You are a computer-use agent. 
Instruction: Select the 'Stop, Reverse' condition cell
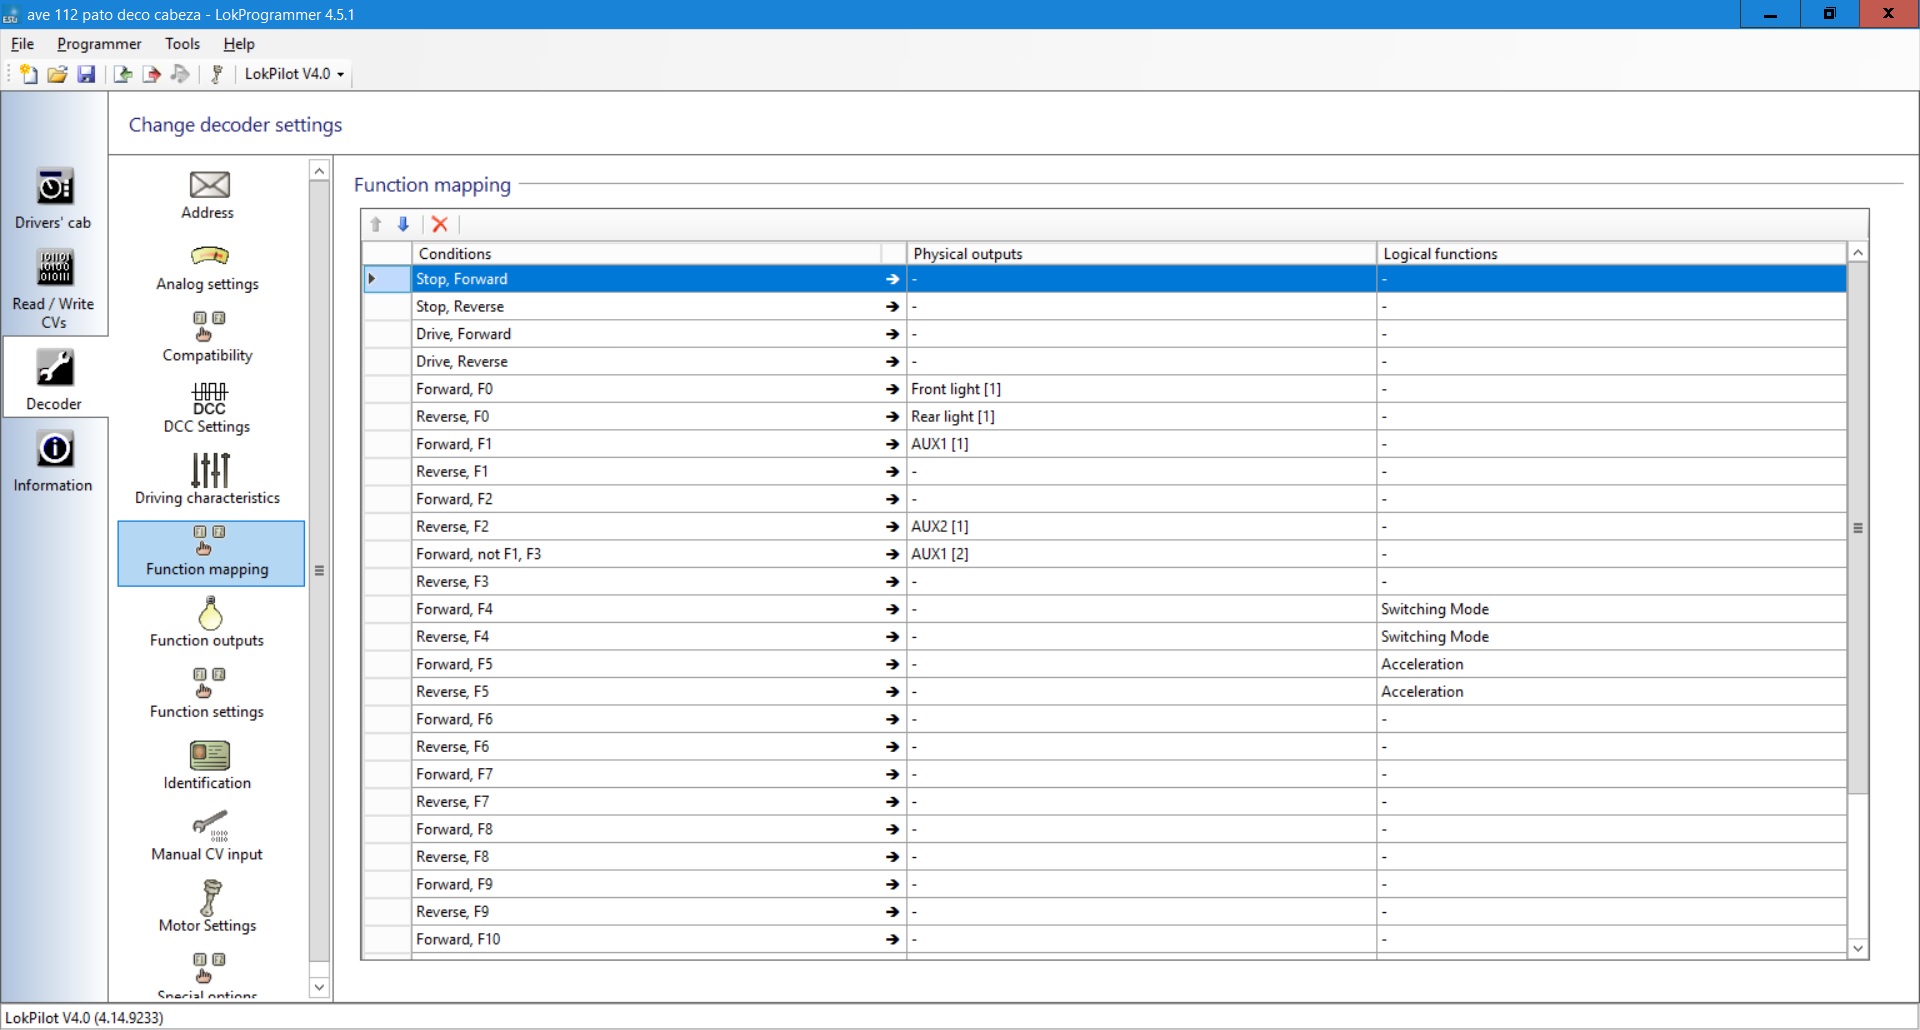point(646,307)
